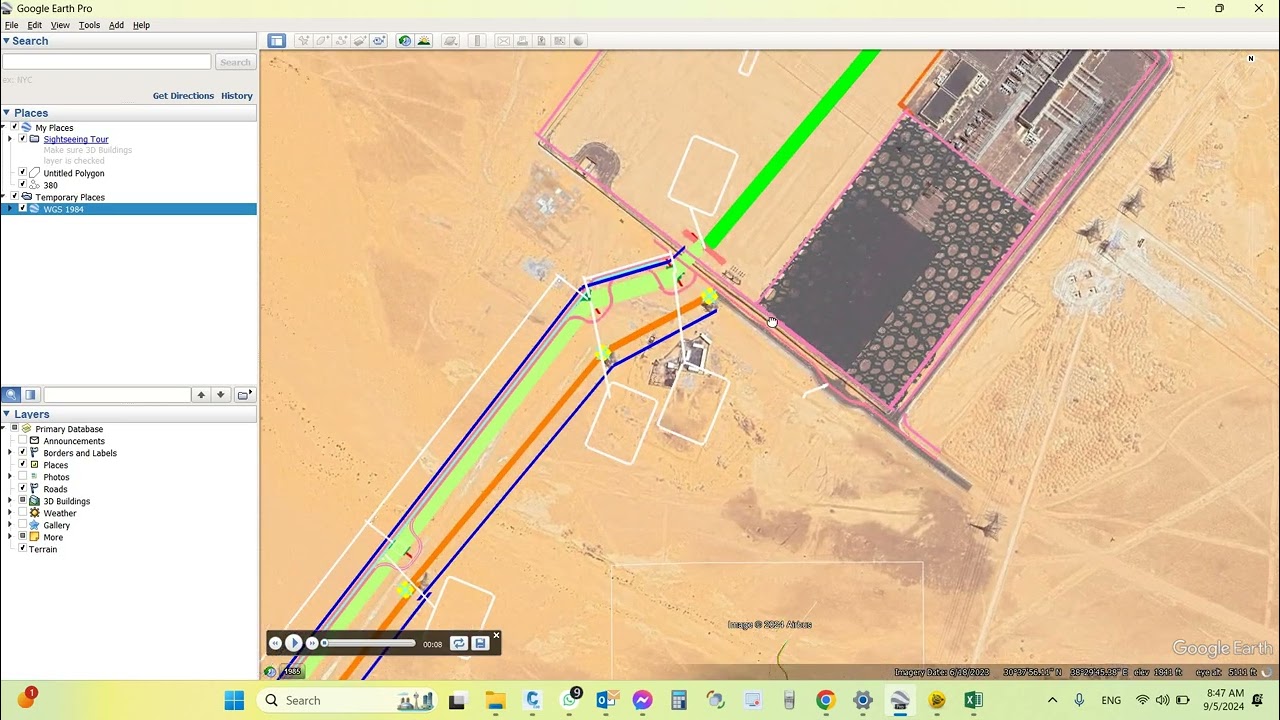This screenshot has height=720, width=1280.
Task: Click the Search button
Action: tap(235, 62)
